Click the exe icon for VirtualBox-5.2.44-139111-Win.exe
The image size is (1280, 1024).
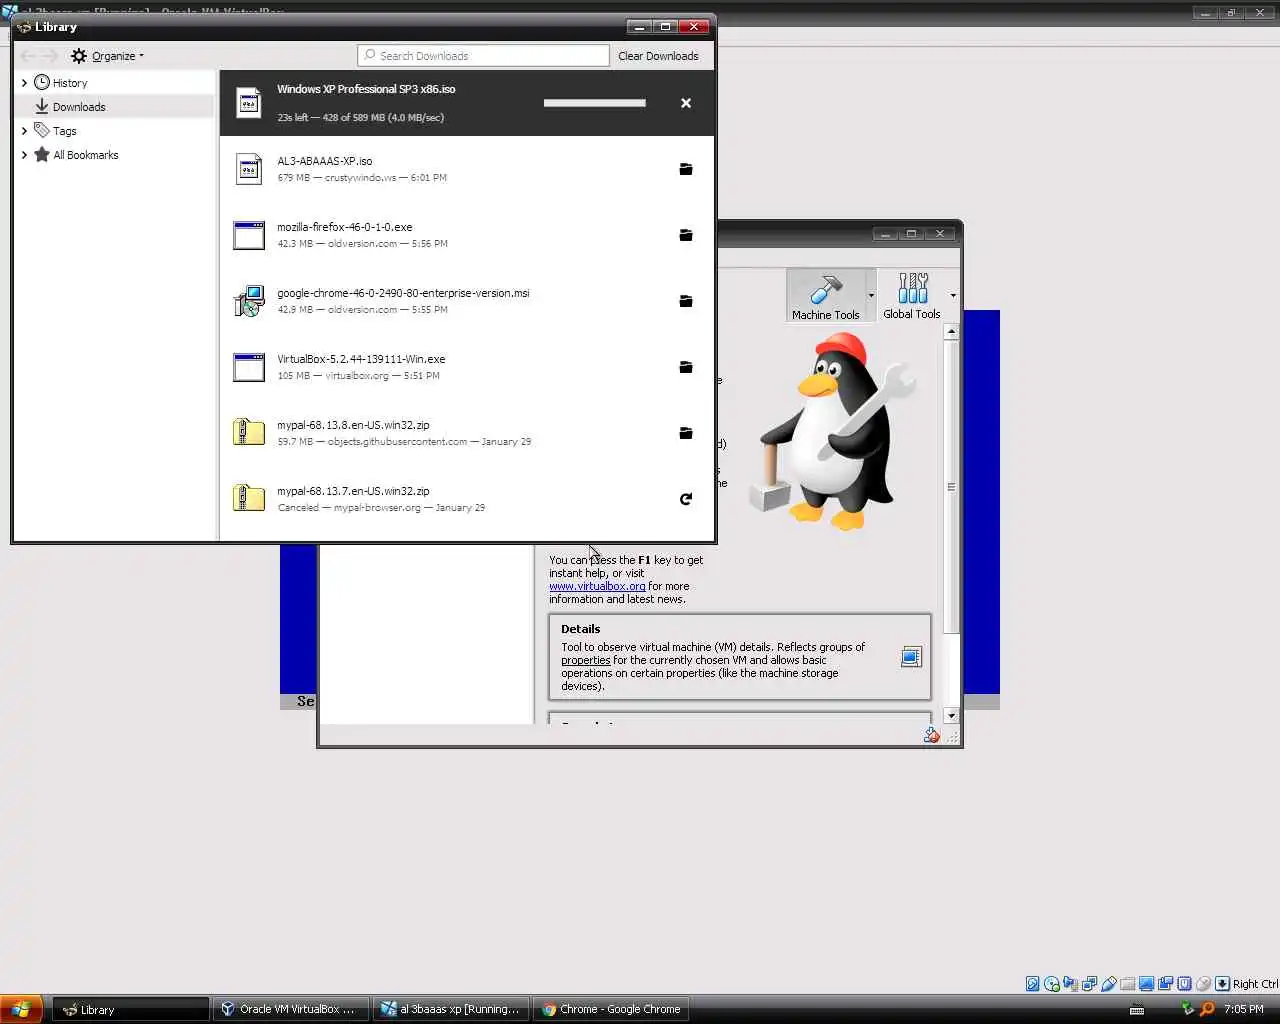[x=249, y=367]
